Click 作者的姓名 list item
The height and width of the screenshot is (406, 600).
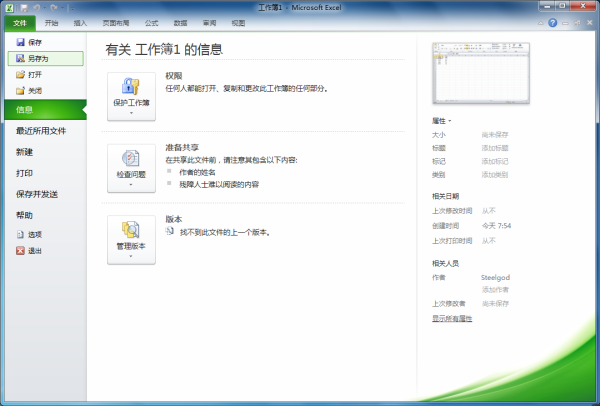(197, 172)
